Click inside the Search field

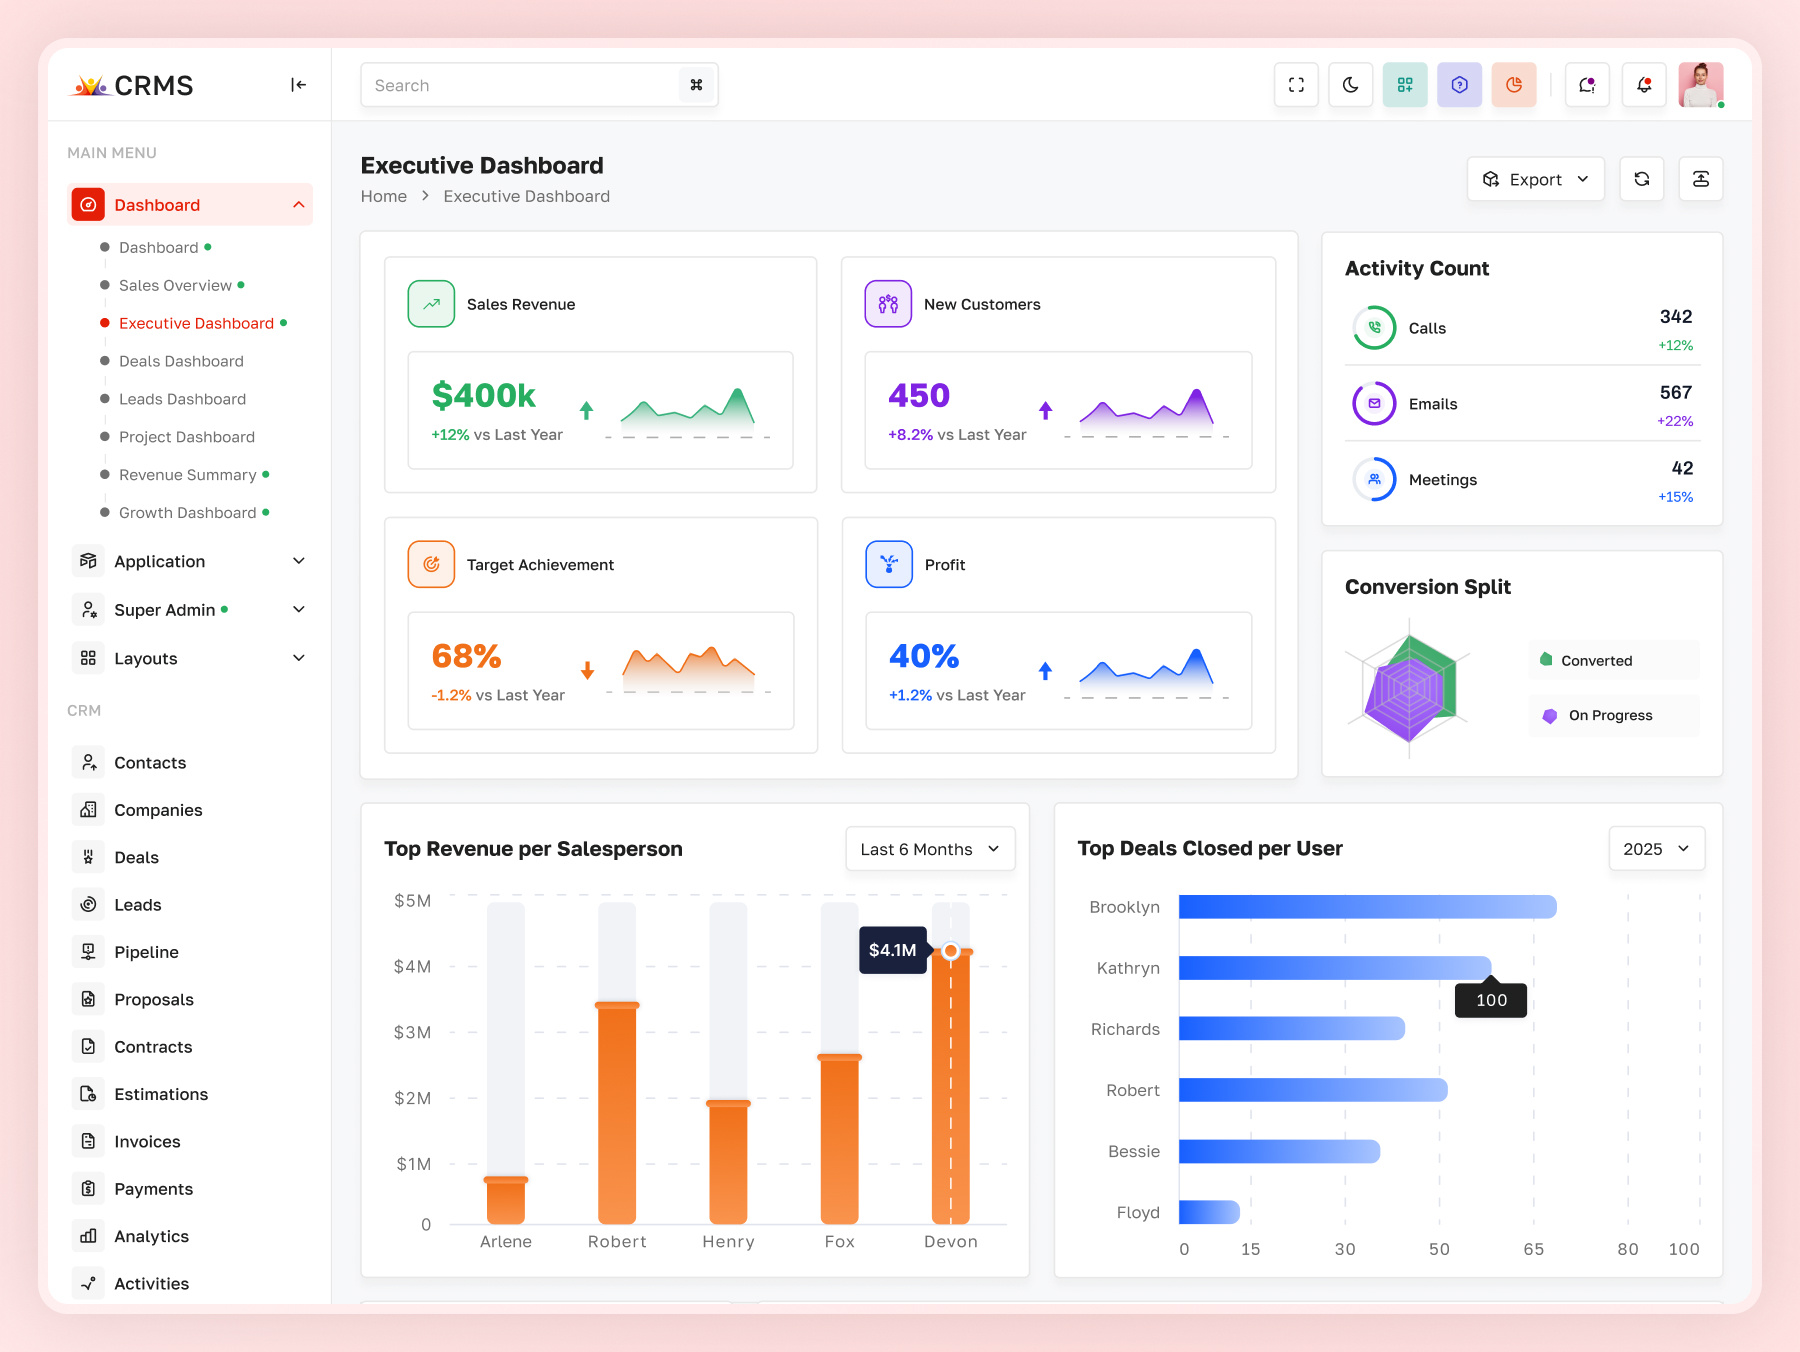[x=538, y=85]
